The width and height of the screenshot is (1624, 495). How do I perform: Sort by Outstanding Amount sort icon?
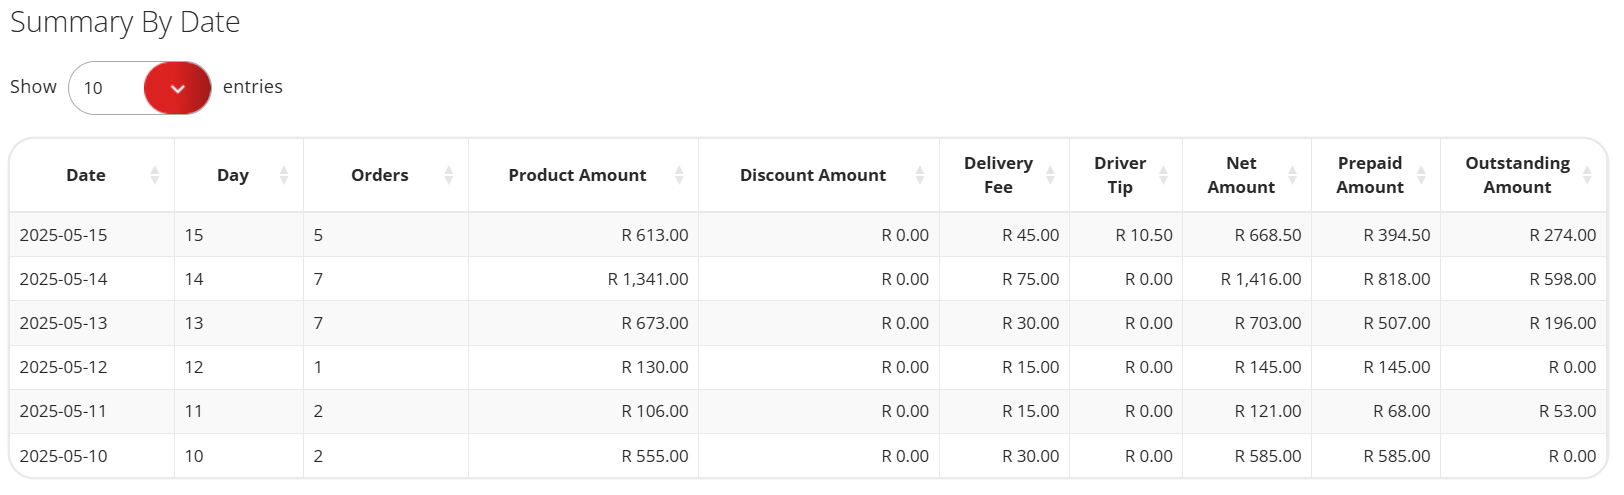pos(1587,175)
